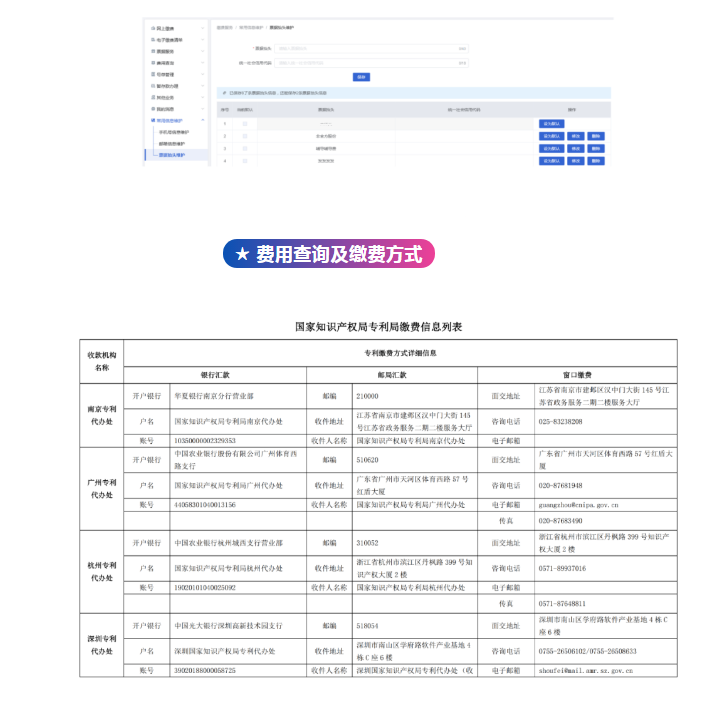719x701 pixels.
Task: Tick the default checkbox in row 2
Action: (245, 136)
